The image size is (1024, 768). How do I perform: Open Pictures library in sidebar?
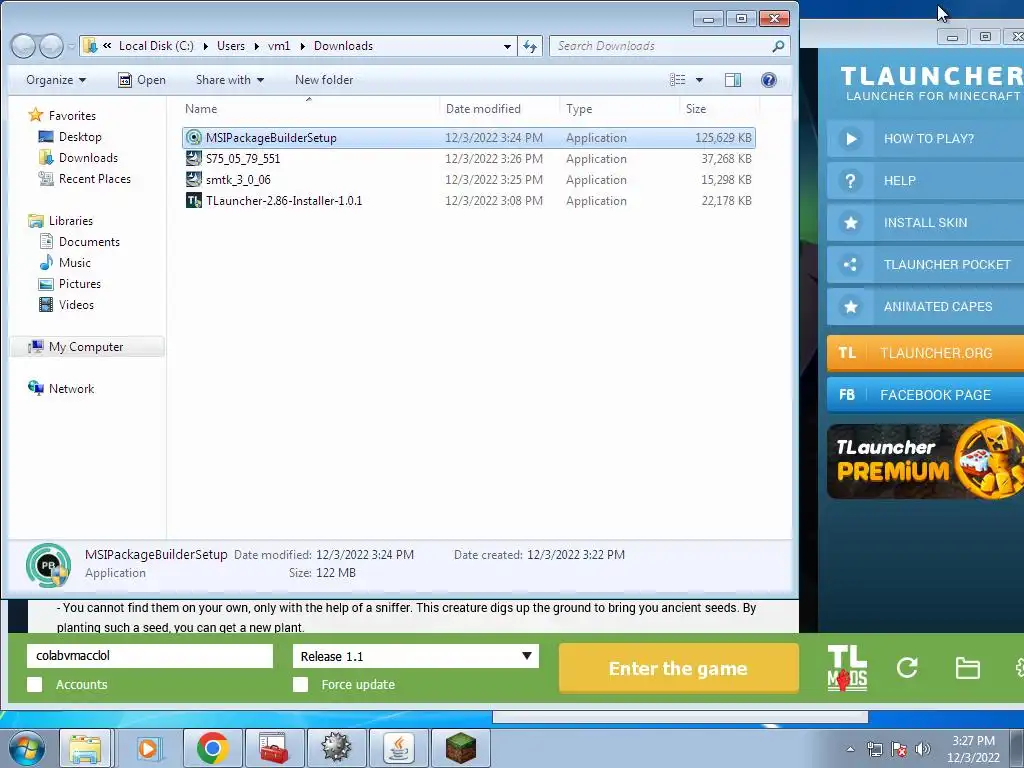(79, 283)
